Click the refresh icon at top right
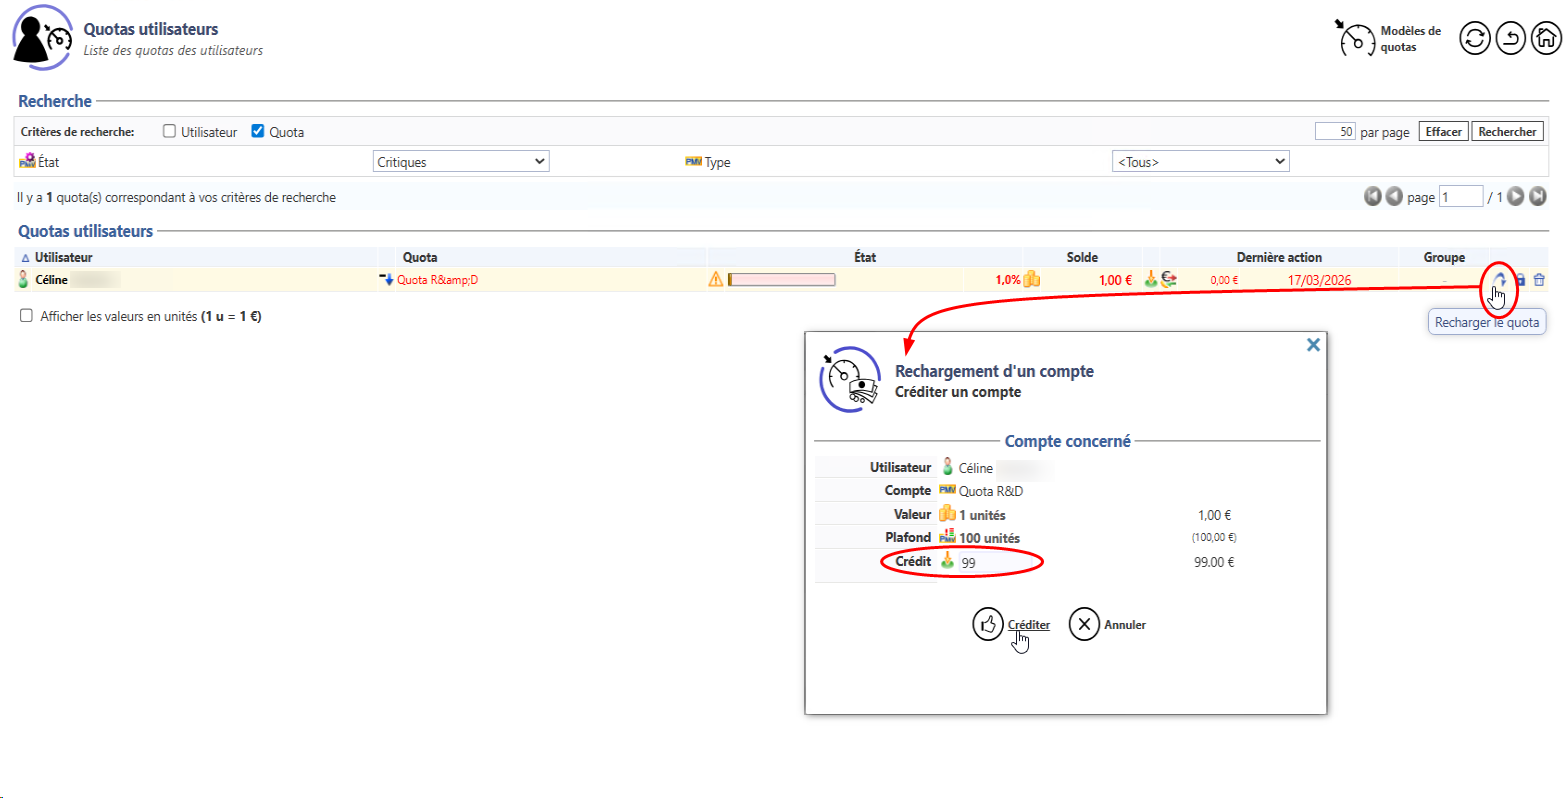 pos(1474,39)
